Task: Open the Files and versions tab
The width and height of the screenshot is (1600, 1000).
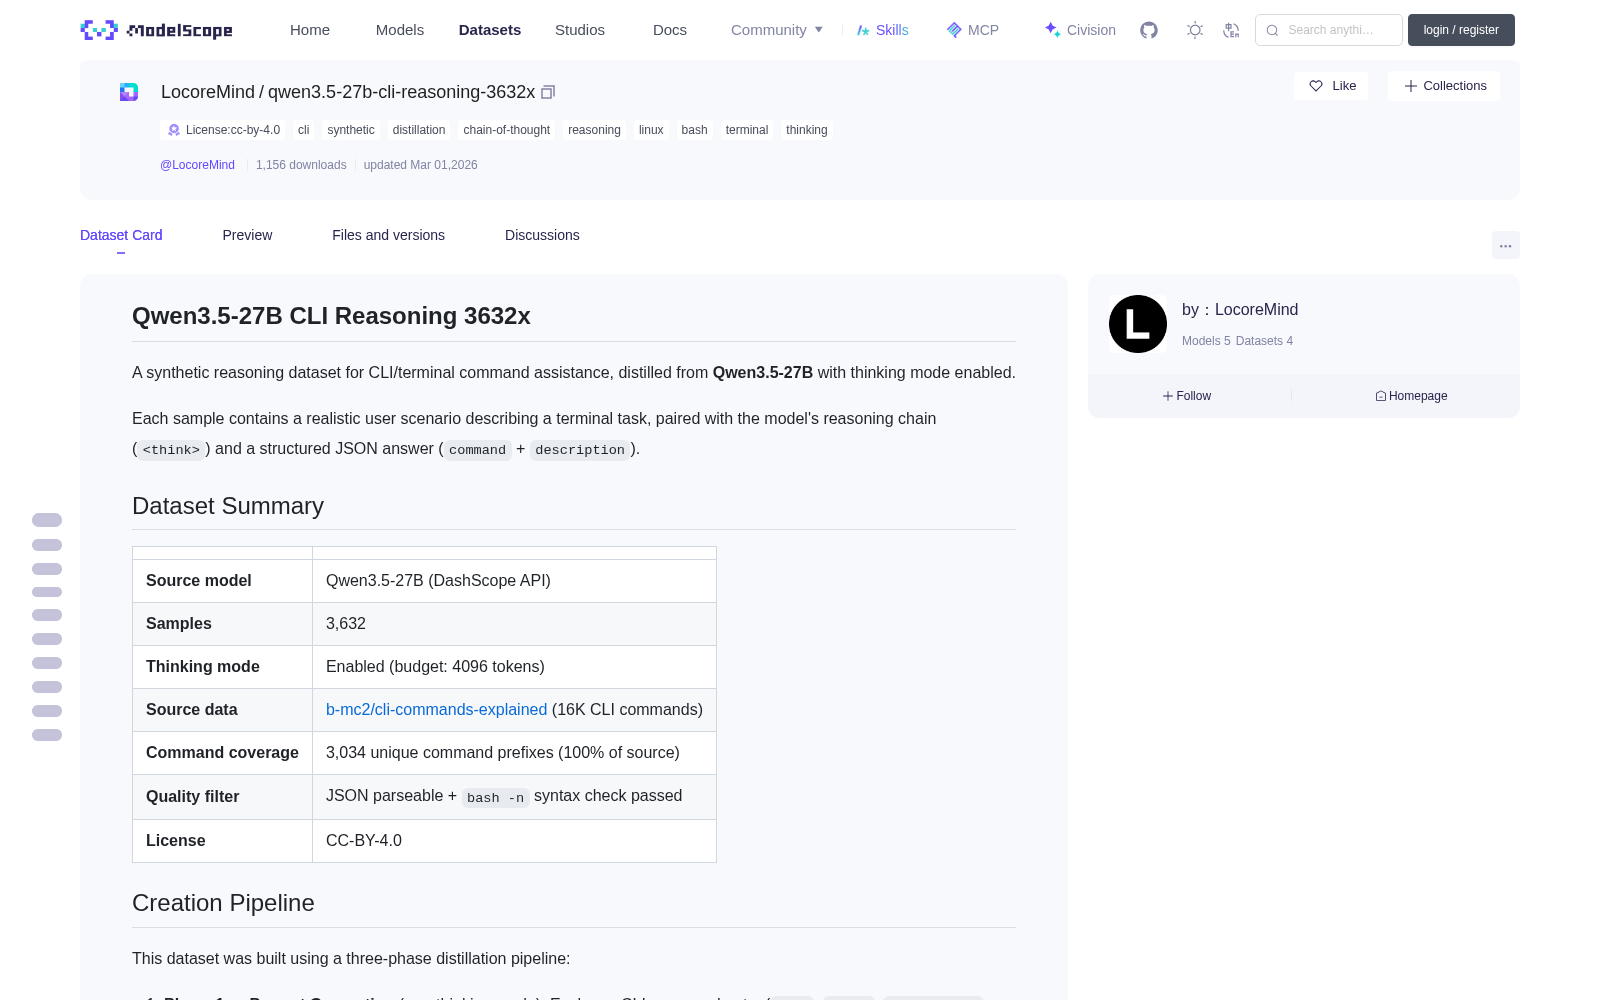Action: (x=388, y=235)
